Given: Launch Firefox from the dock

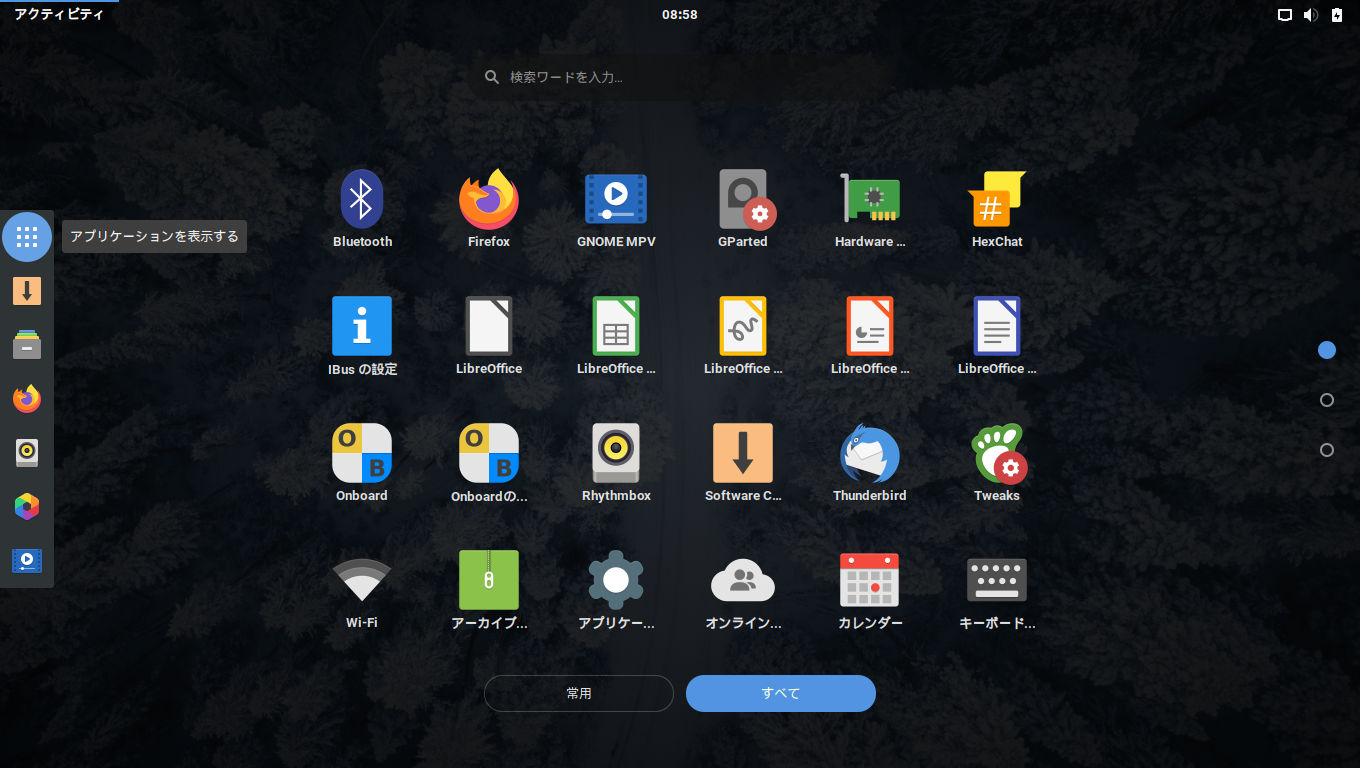Looking at the screenshot, I should 27,399.
